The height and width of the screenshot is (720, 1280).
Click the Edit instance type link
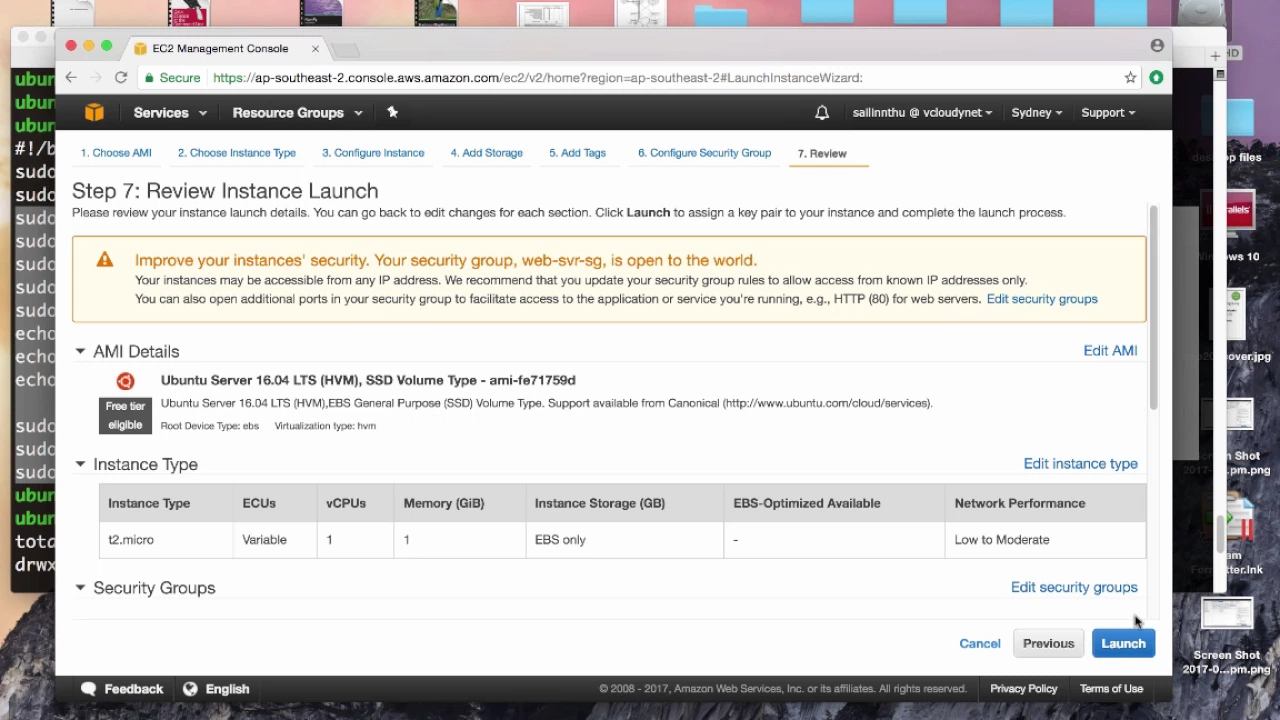pyautogui.click(x=1080, y=464)
